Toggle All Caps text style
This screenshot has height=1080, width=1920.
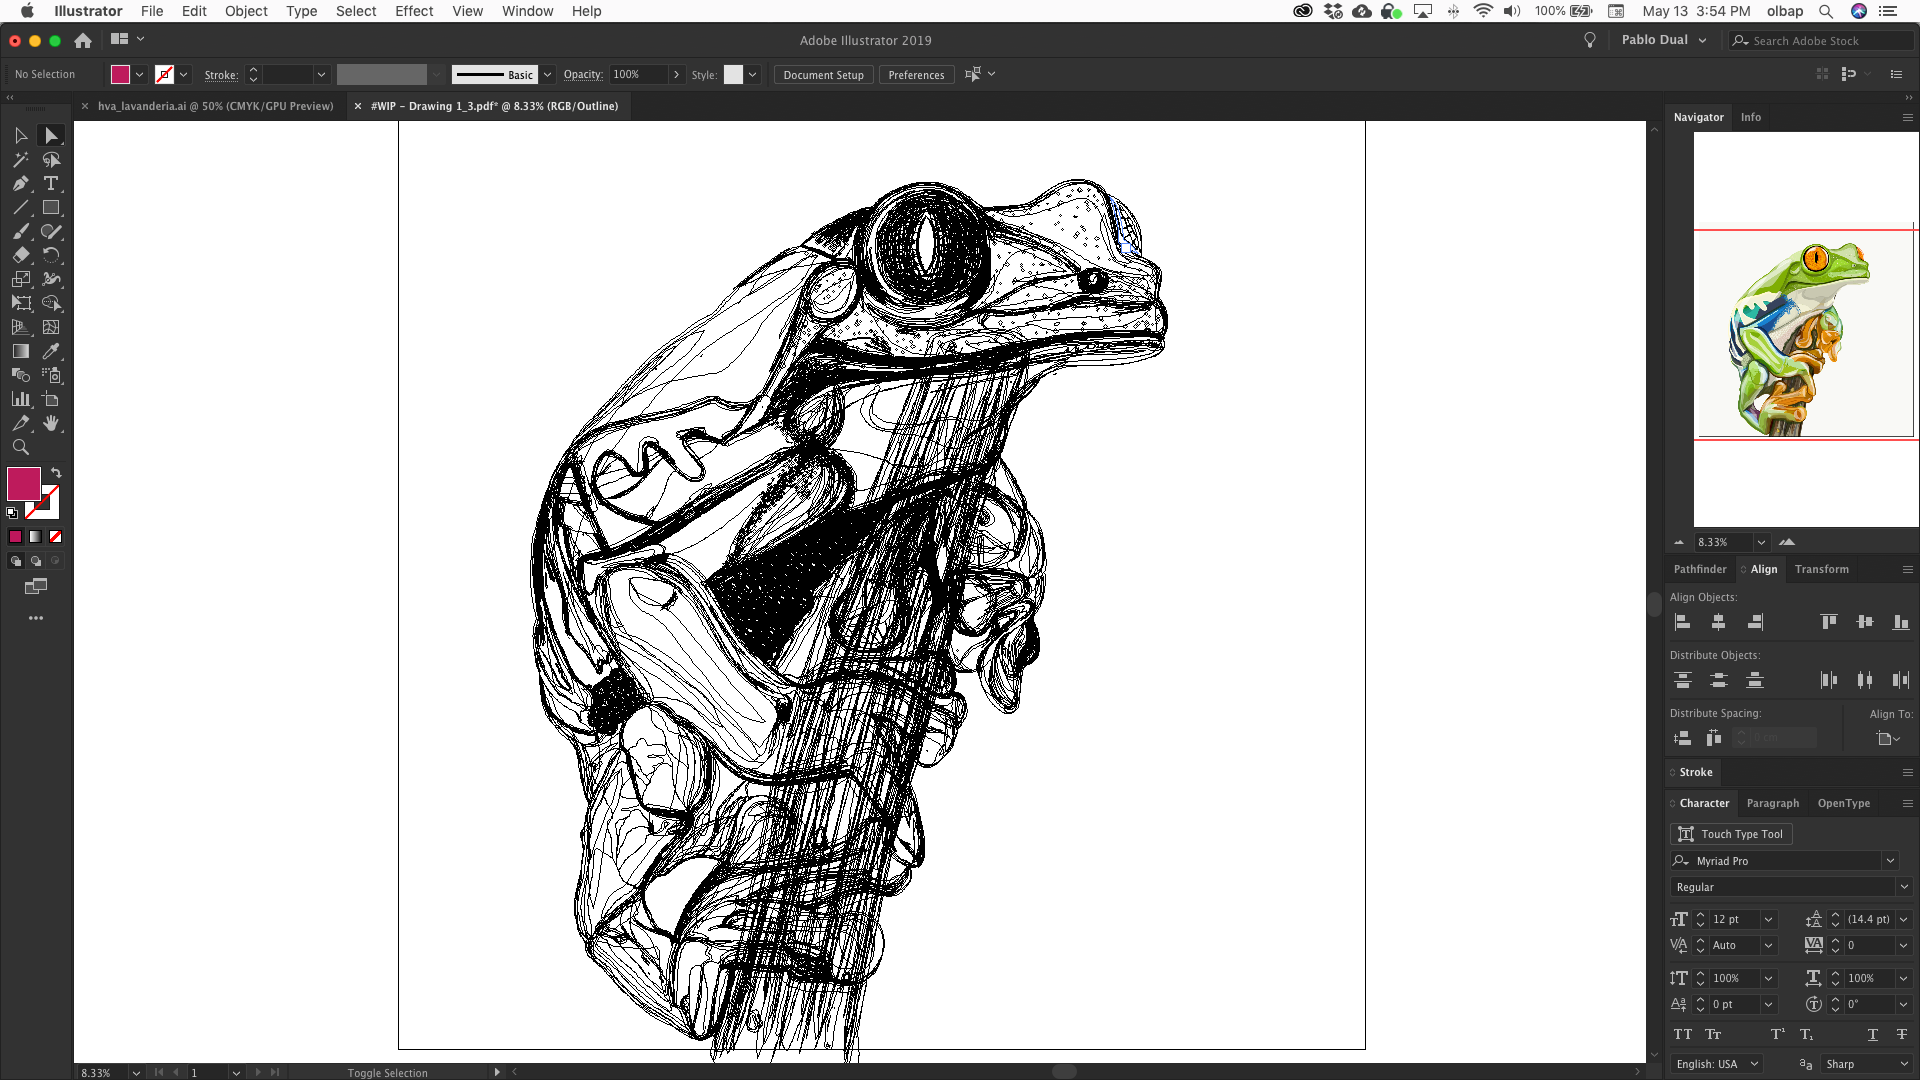[1683, 1034]
